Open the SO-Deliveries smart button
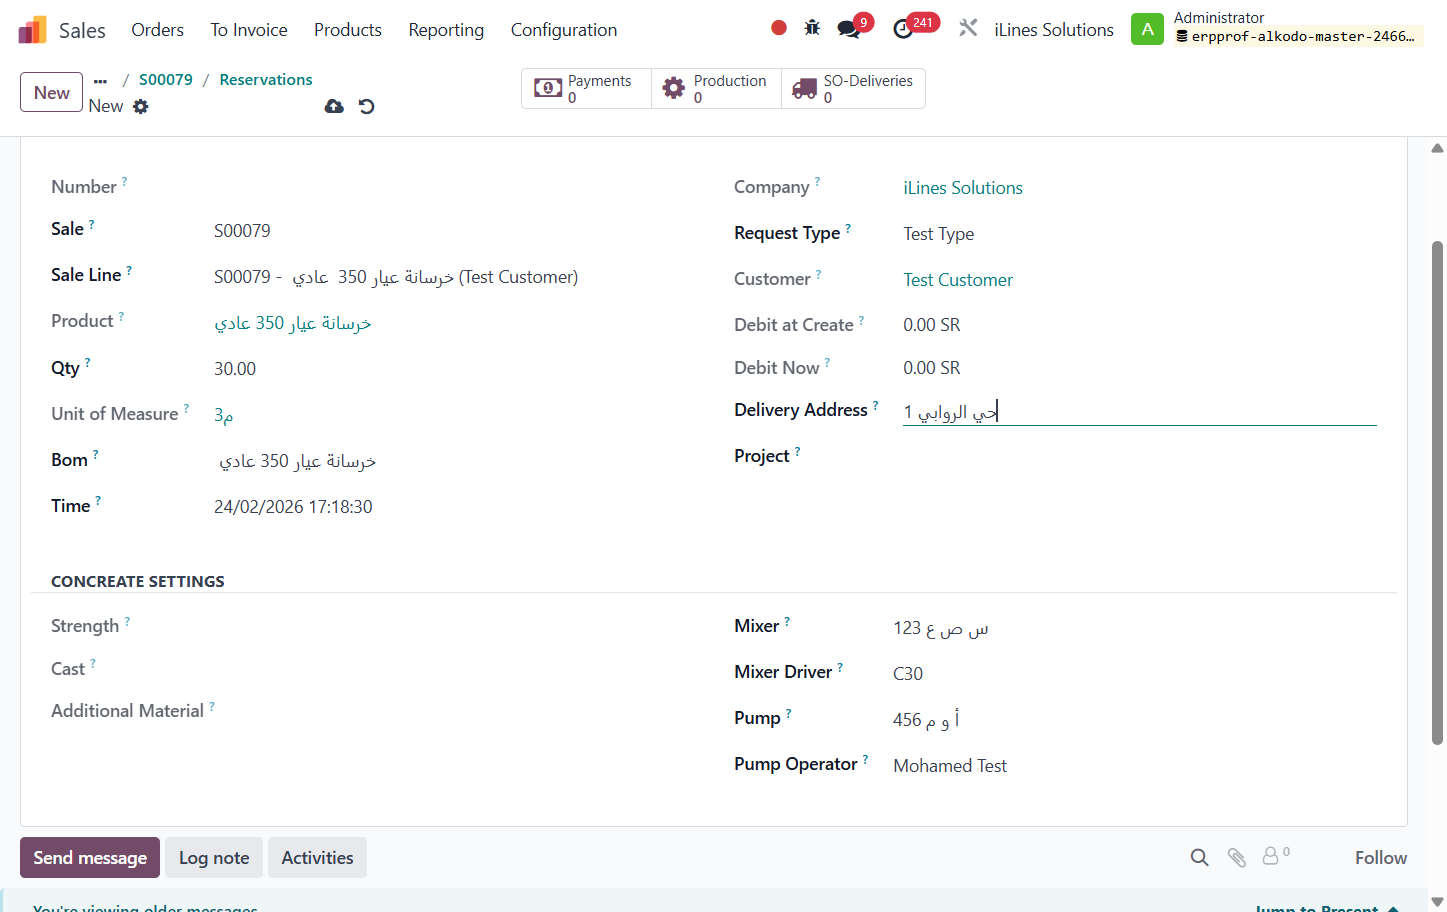The image size is (1447, 912). coord(853,88)
